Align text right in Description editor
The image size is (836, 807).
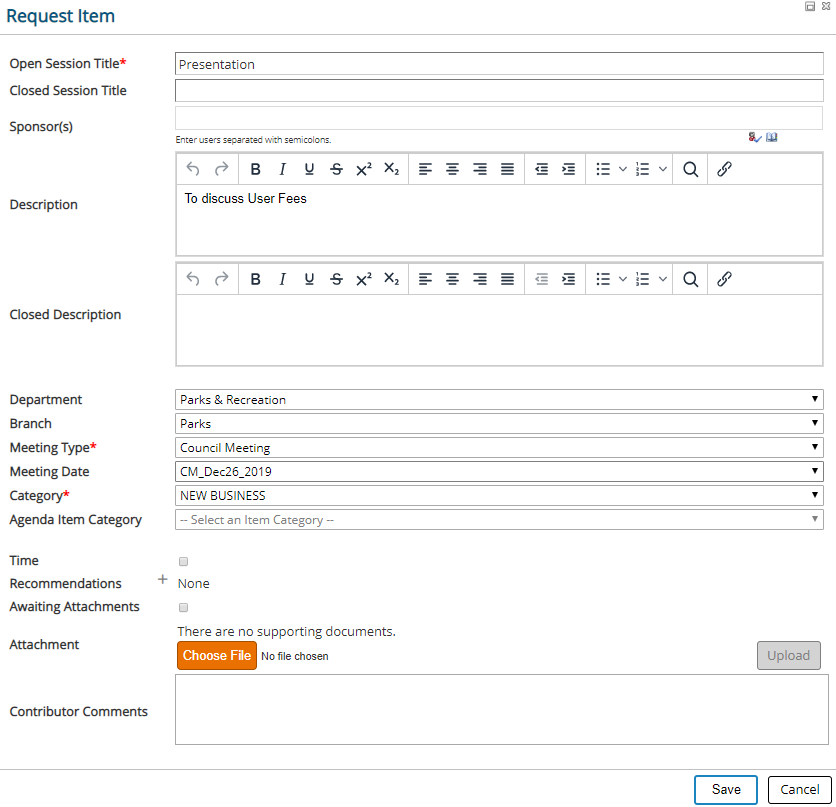click(480, 170)
